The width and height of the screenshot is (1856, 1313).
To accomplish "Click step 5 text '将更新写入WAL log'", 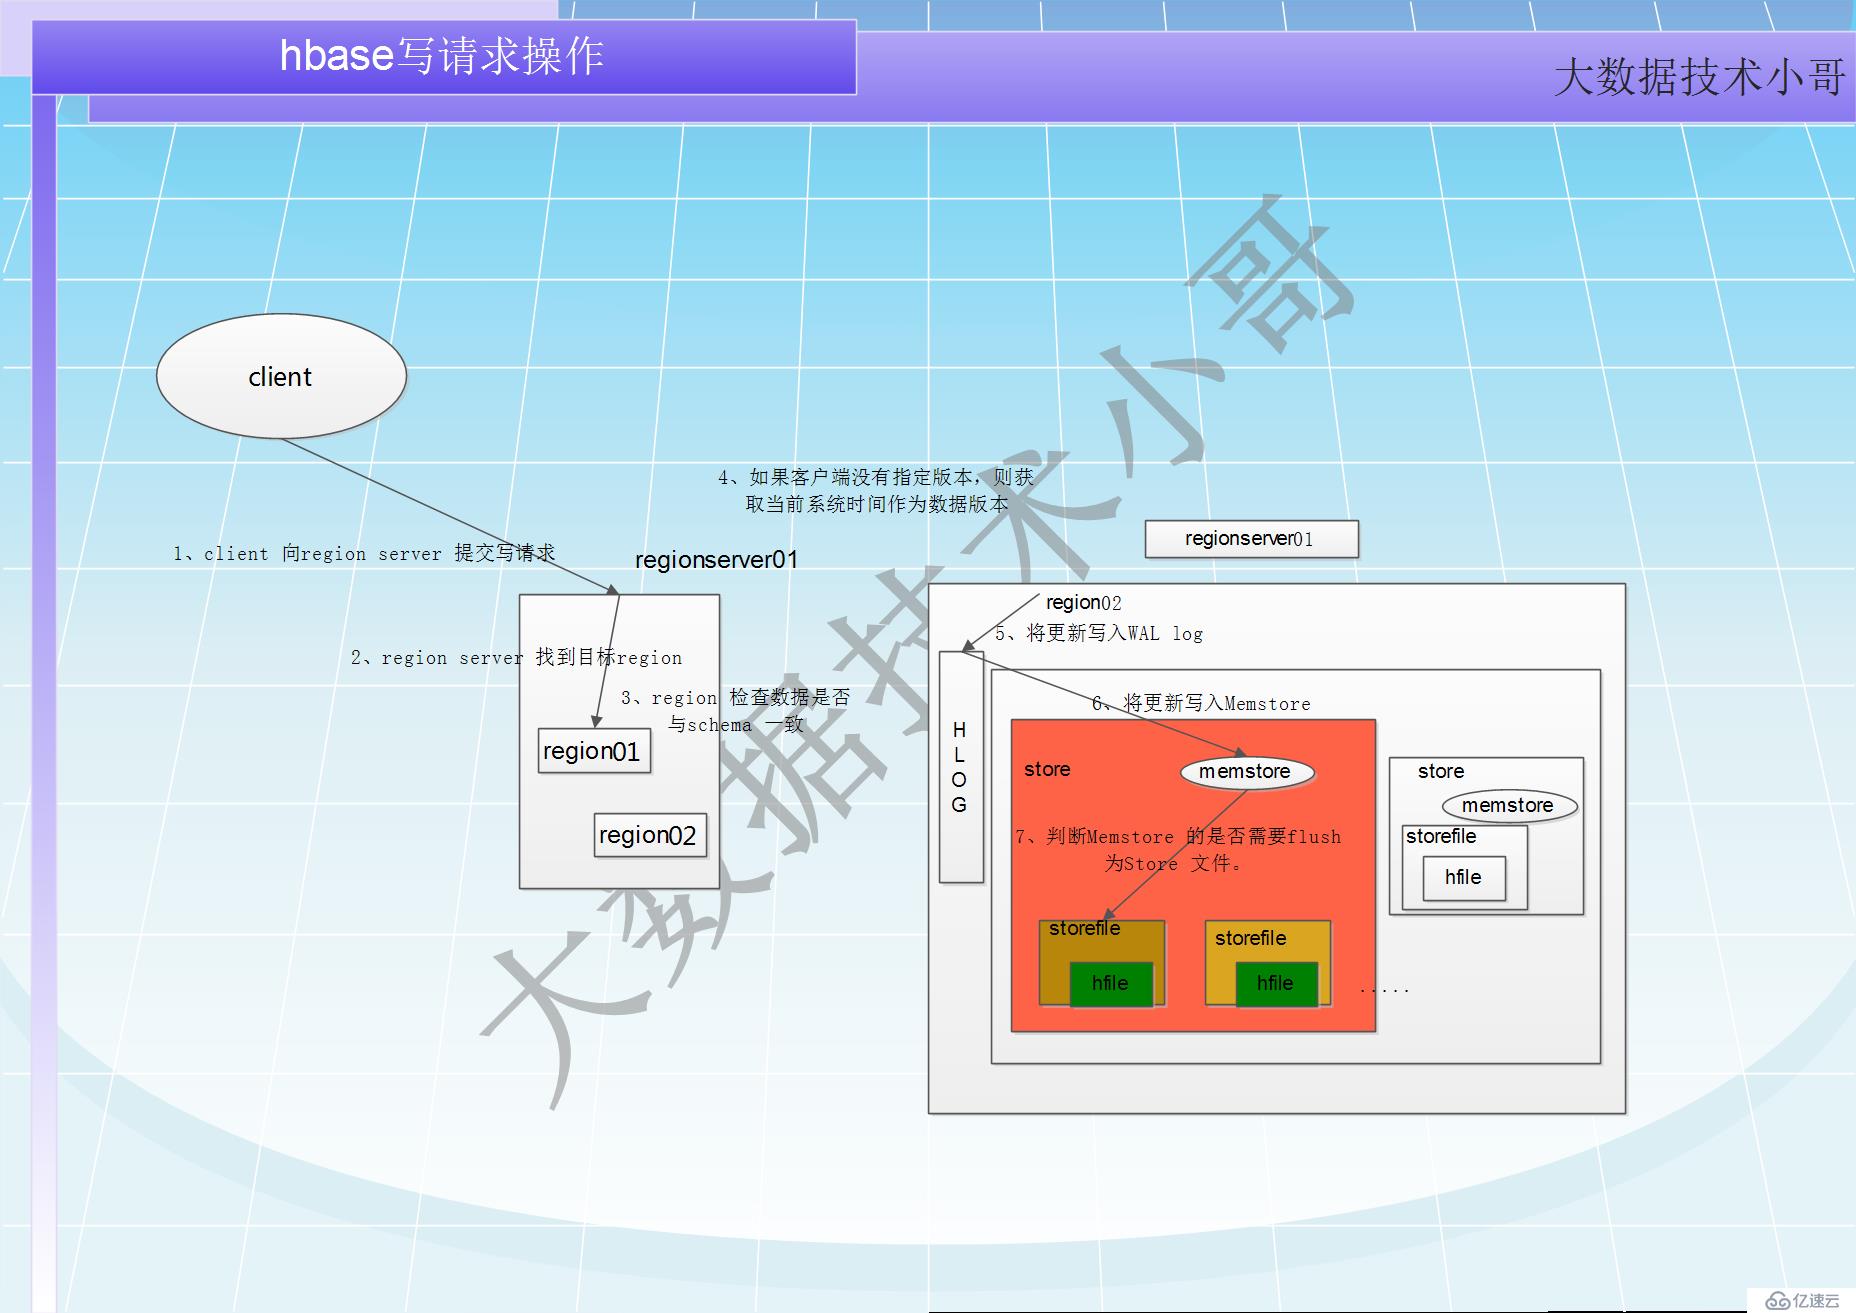I will [x=1099, y=633].
